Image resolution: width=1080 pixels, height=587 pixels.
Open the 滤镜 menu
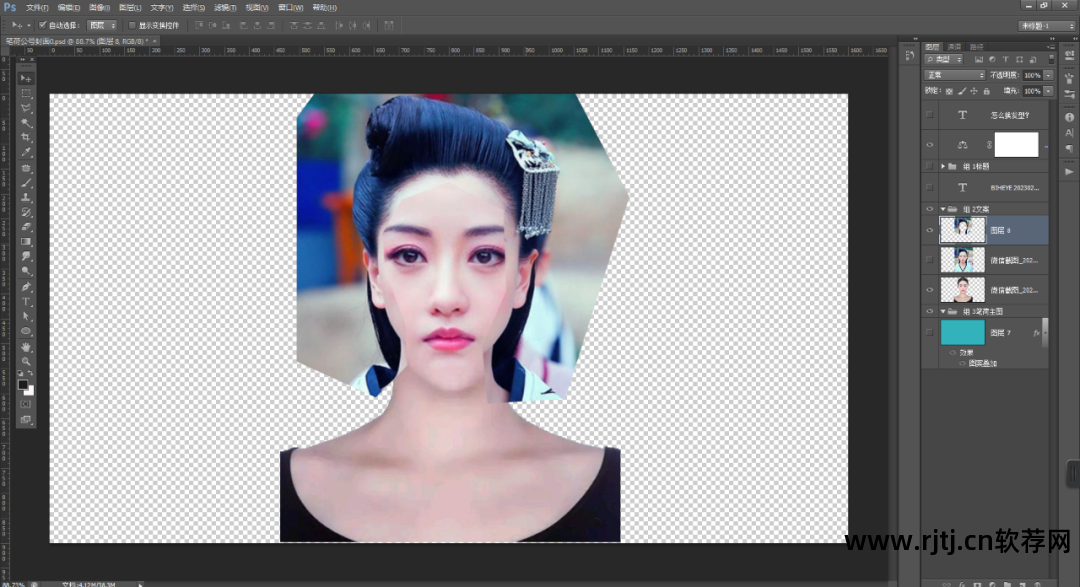point(224,7)
